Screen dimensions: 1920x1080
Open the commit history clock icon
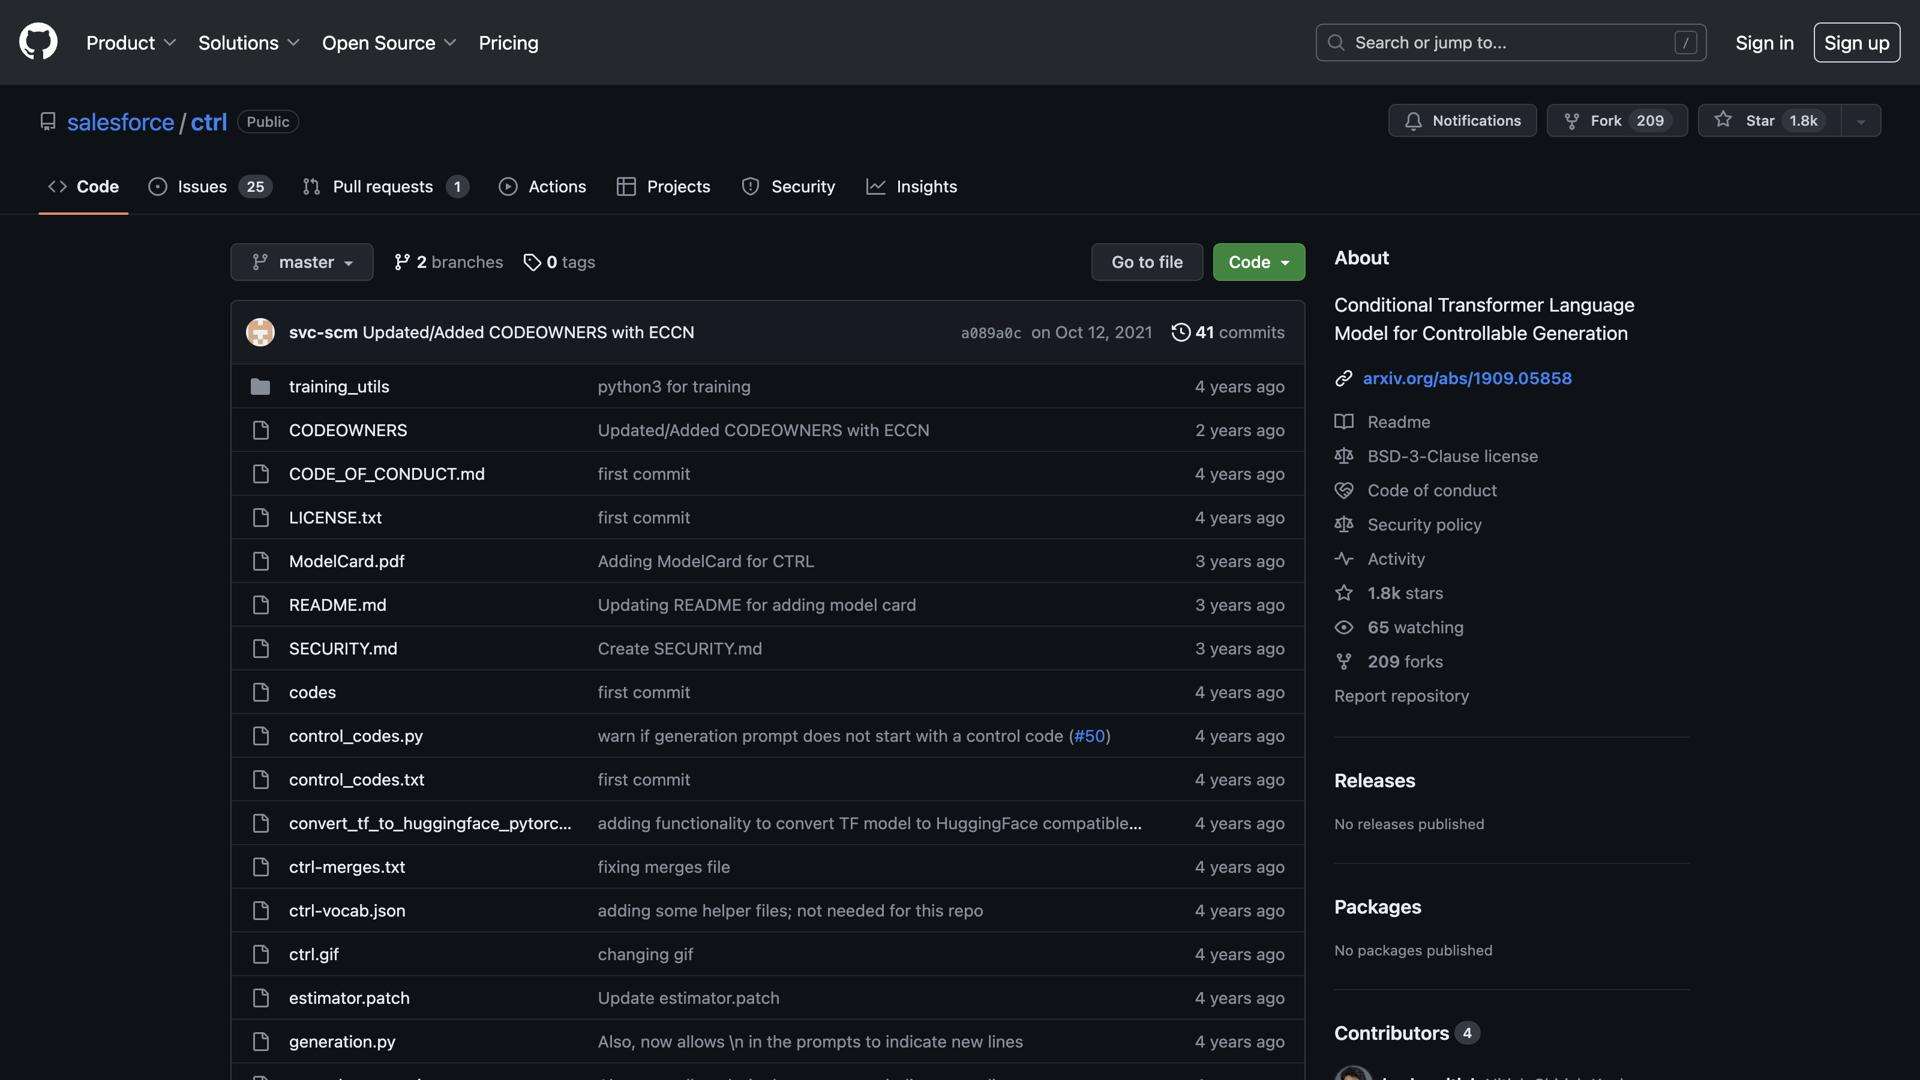(1181, 332)
